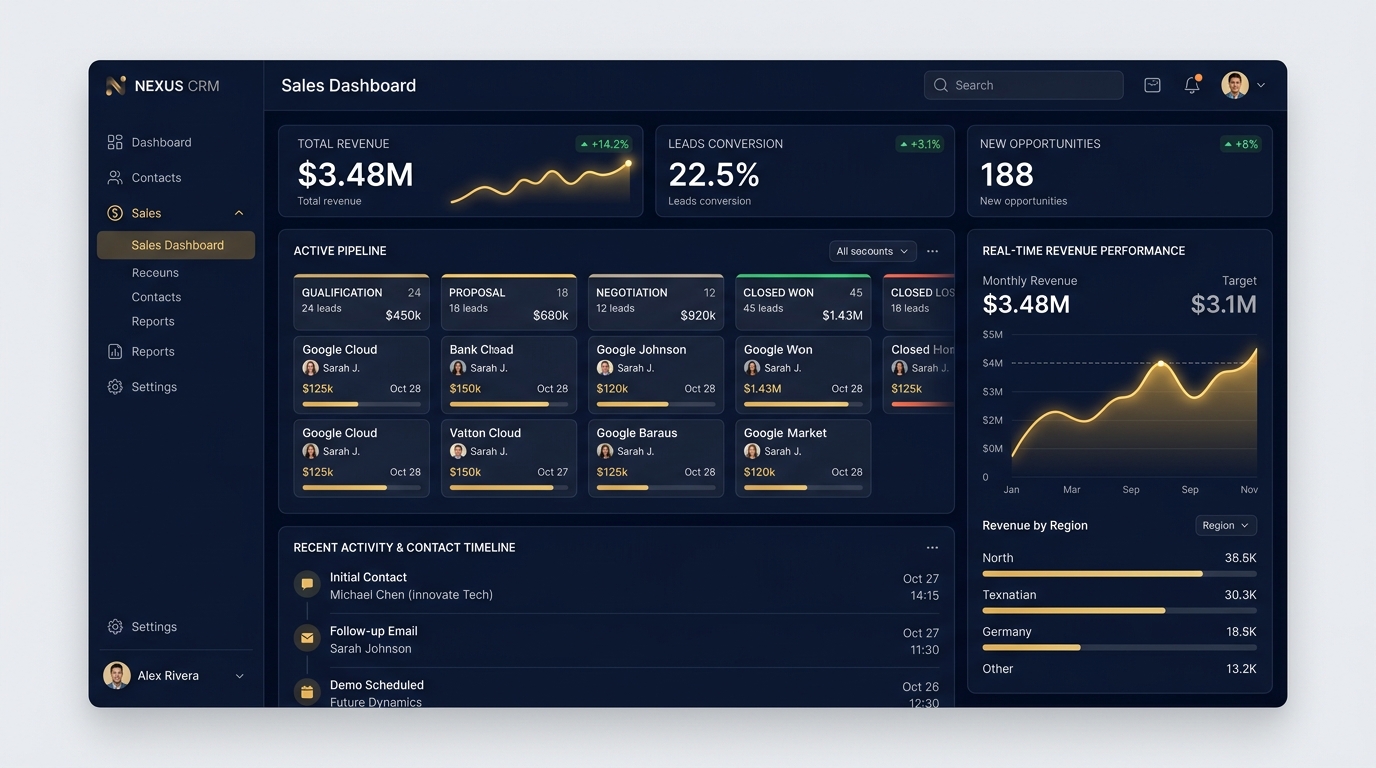This screenshot has height=768, width=1376.
Task: Open Google Baraus deal card
Action: (x=656, y=458)
